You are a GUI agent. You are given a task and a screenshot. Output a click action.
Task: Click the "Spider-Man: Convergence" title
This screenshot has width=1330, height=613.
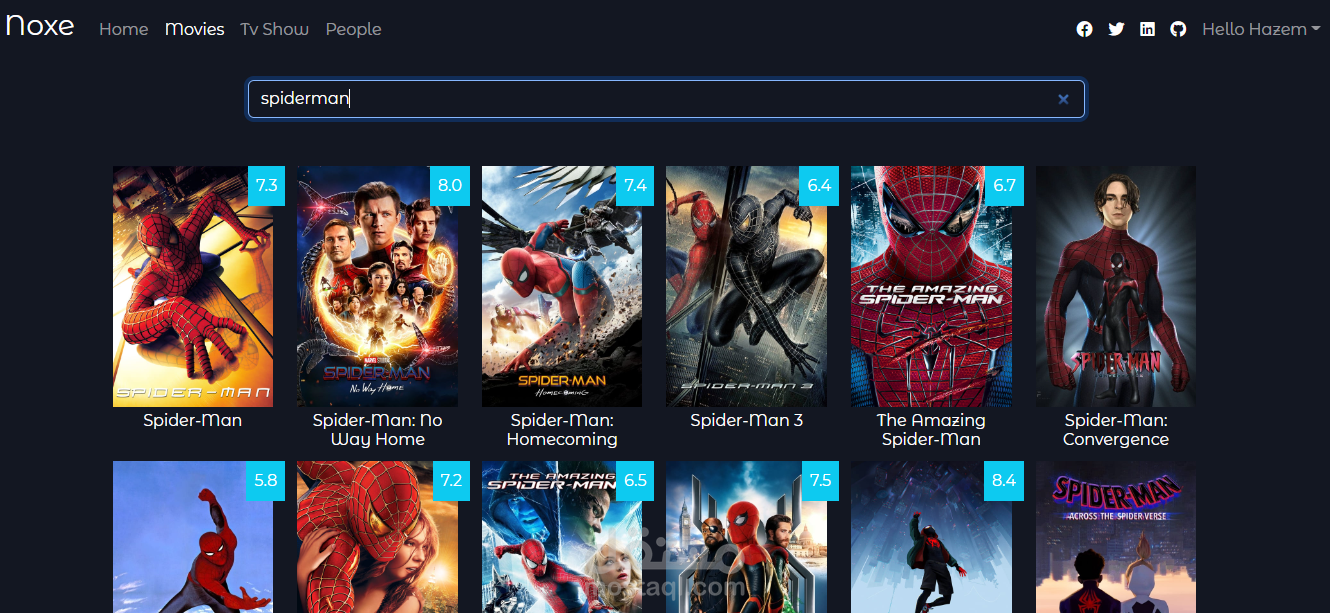1116,430
